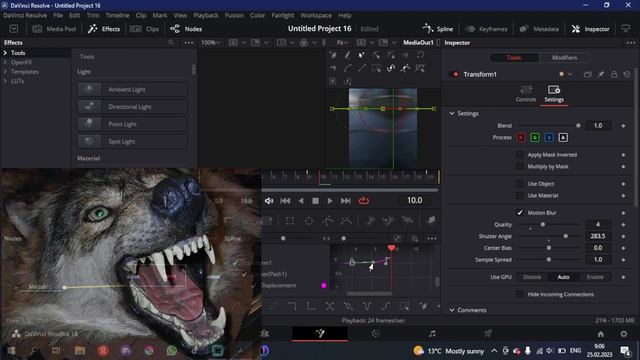Toggle the Spline panel button

tap(438, 29)
